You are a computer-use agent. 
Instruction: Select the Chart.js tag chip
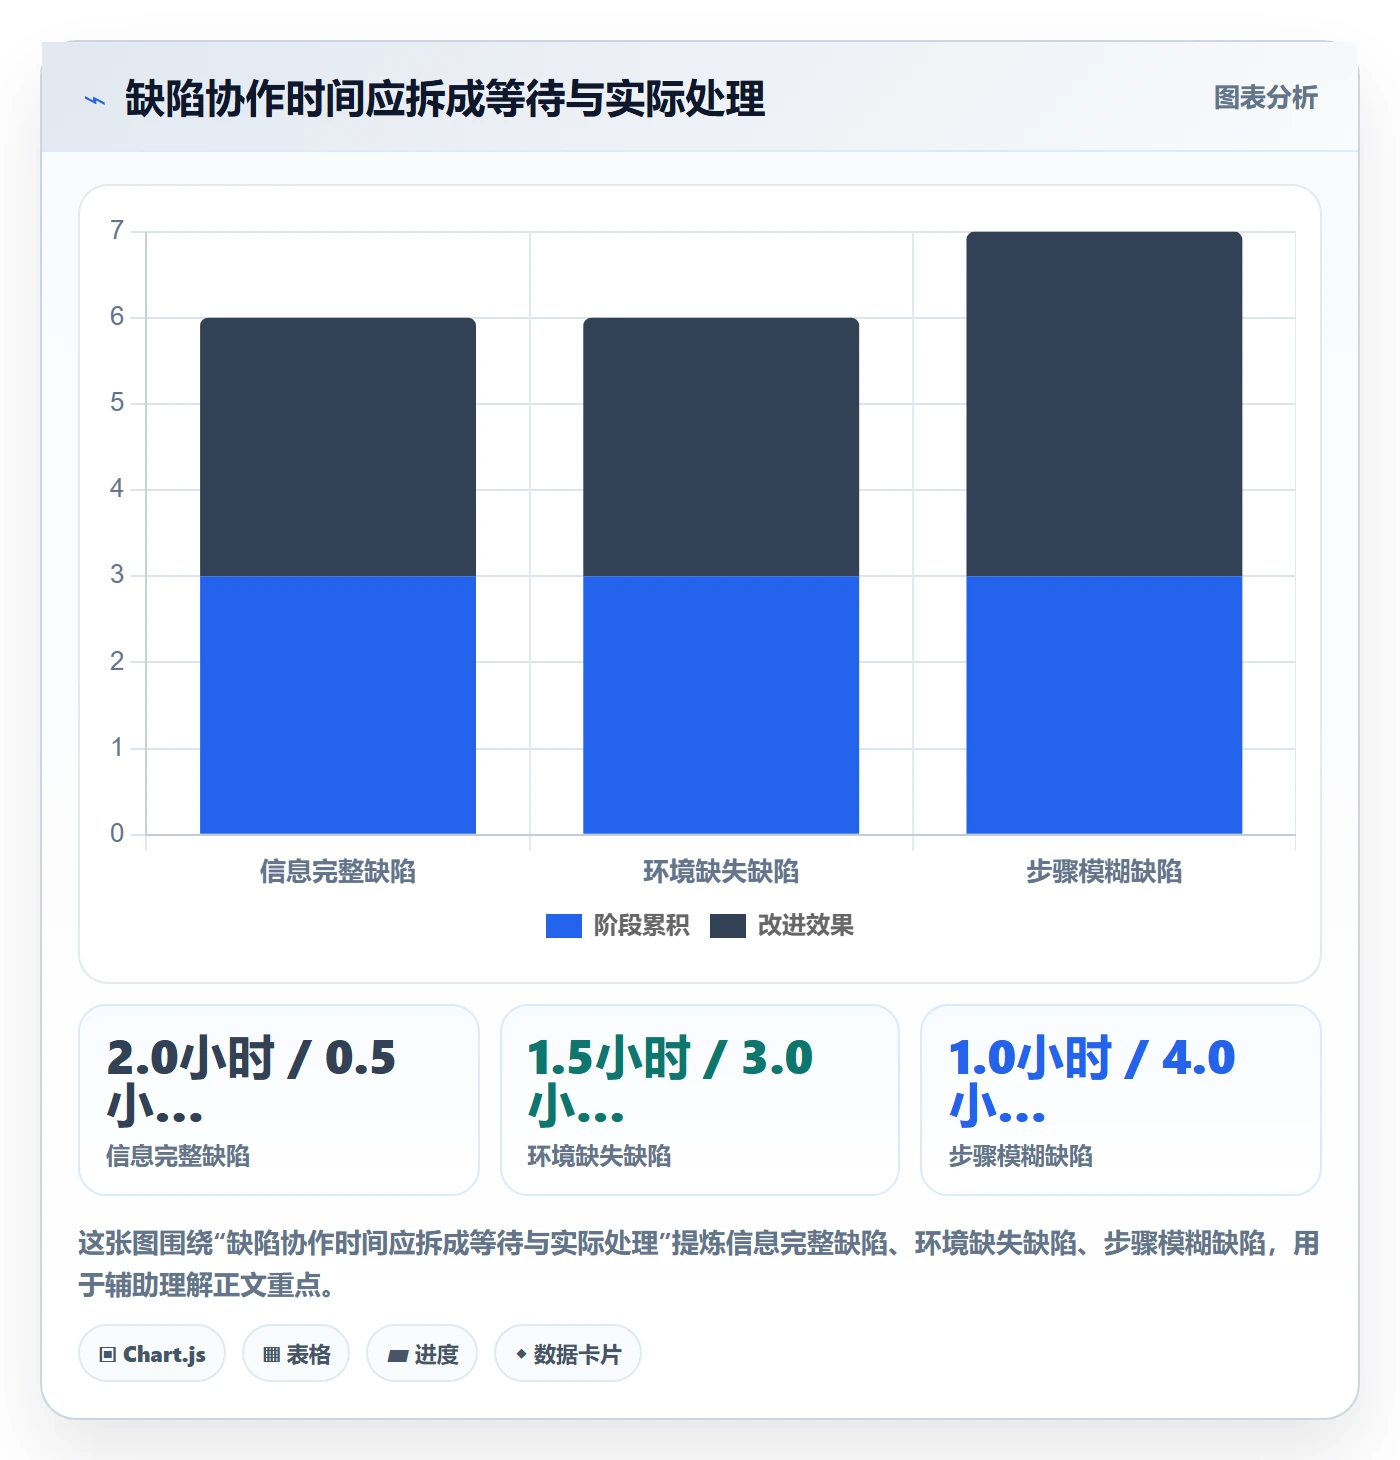point(152,1354)
